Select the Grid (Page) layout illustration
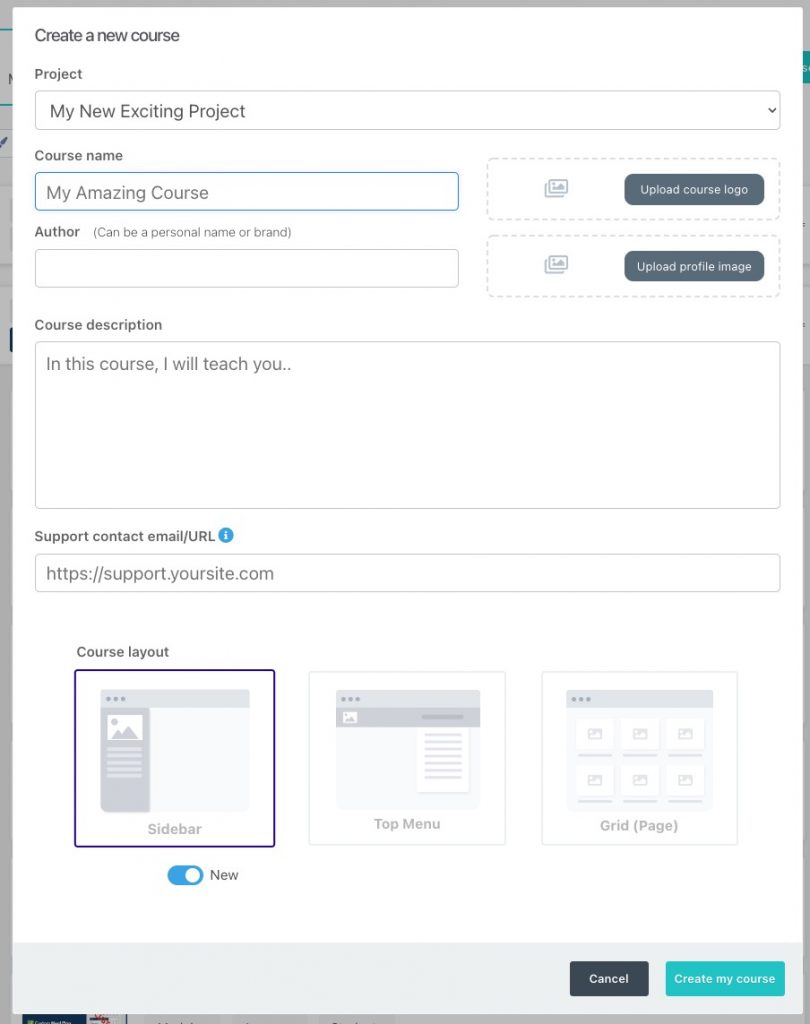 640,750
